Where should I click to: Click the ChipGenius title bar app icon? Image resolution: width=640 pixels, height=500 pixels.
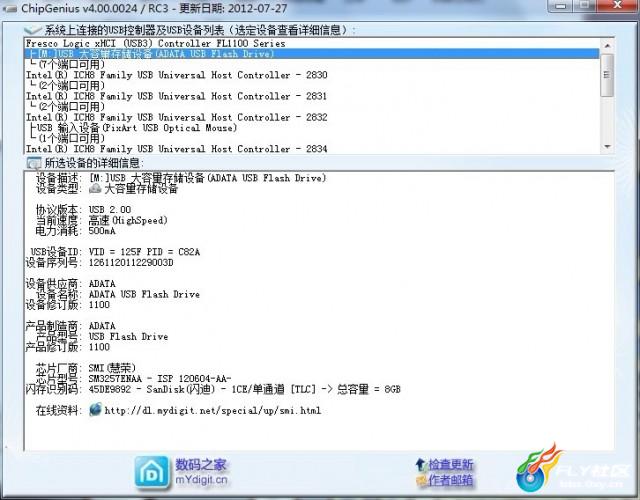tap(9, 8)
